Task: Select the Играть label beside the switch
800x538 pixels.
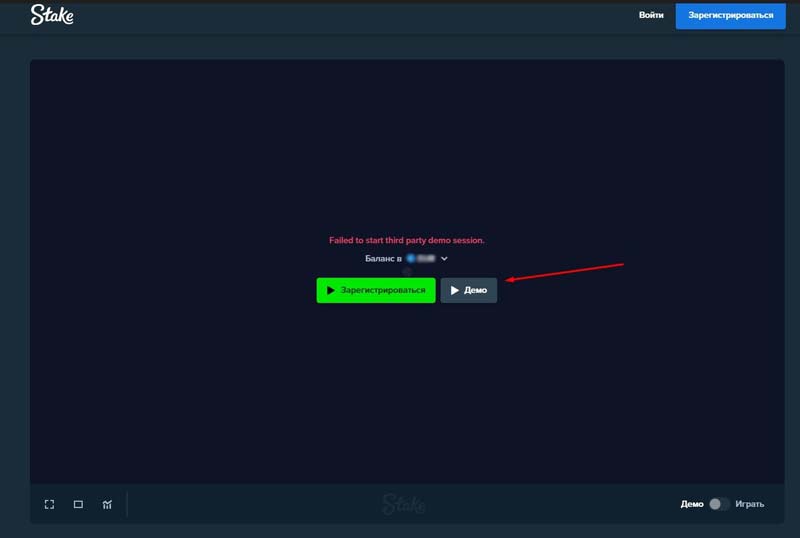Action: 750,504
